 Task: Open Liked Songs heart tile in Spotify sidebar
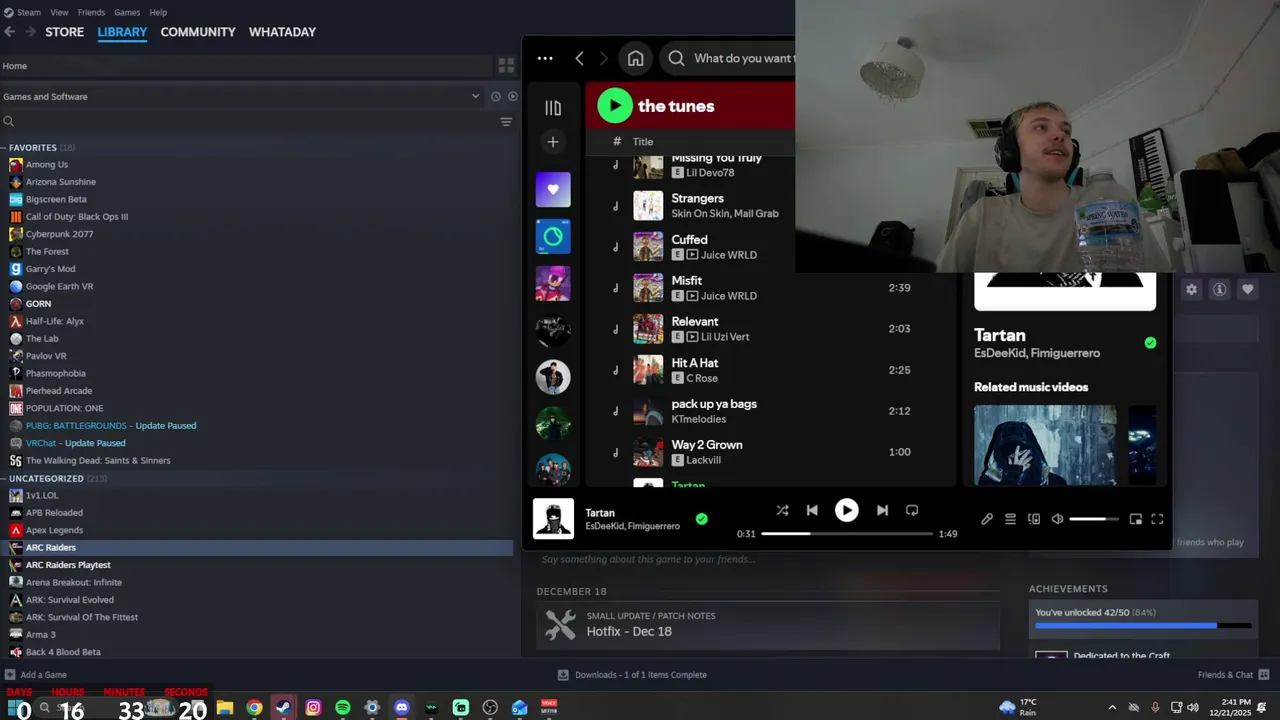point(553,189)
